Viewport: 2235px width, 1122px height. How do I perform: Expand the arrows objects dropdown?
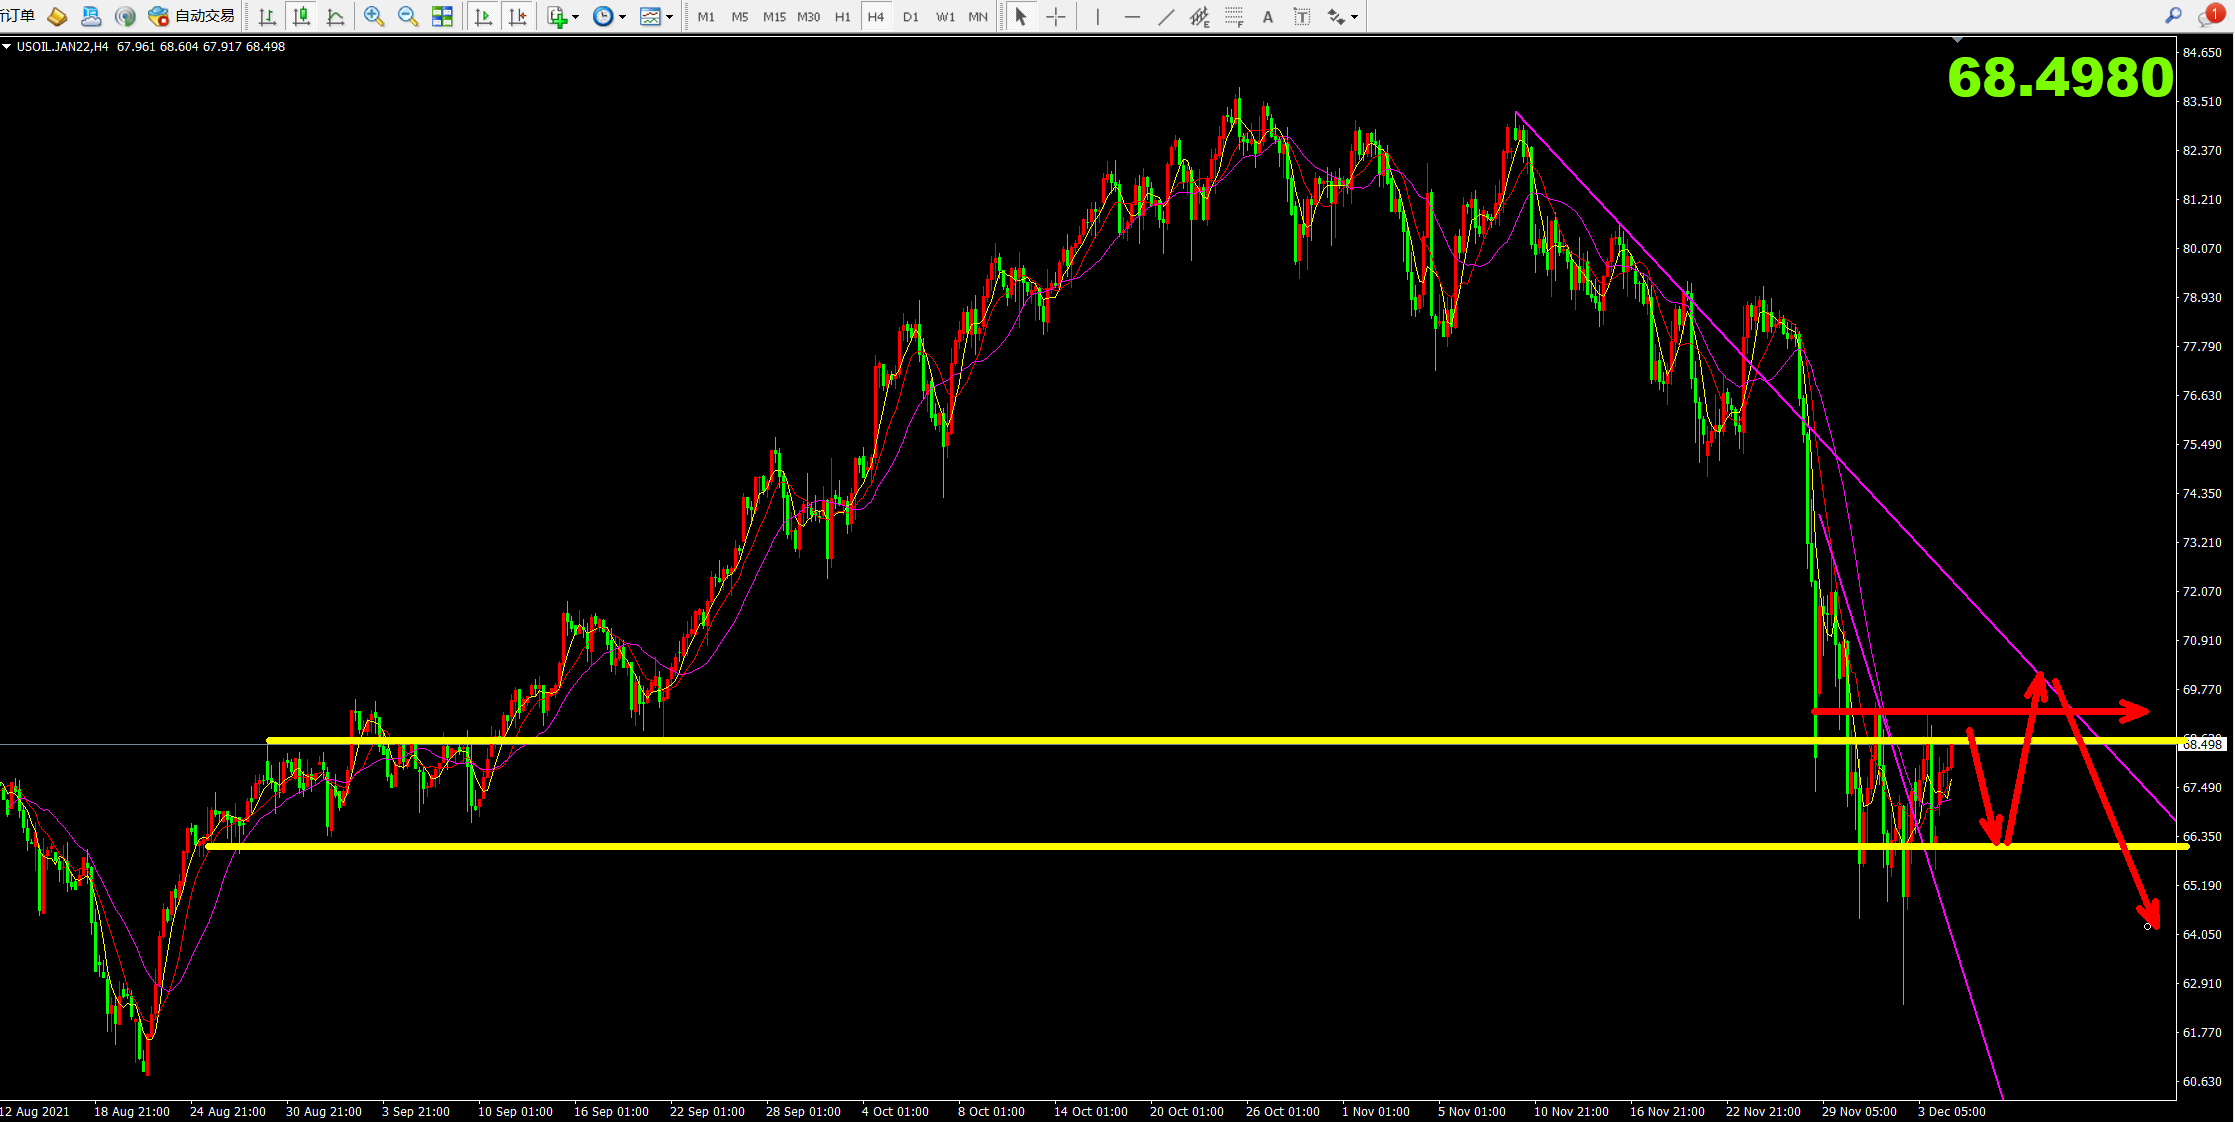(1354, 17)
